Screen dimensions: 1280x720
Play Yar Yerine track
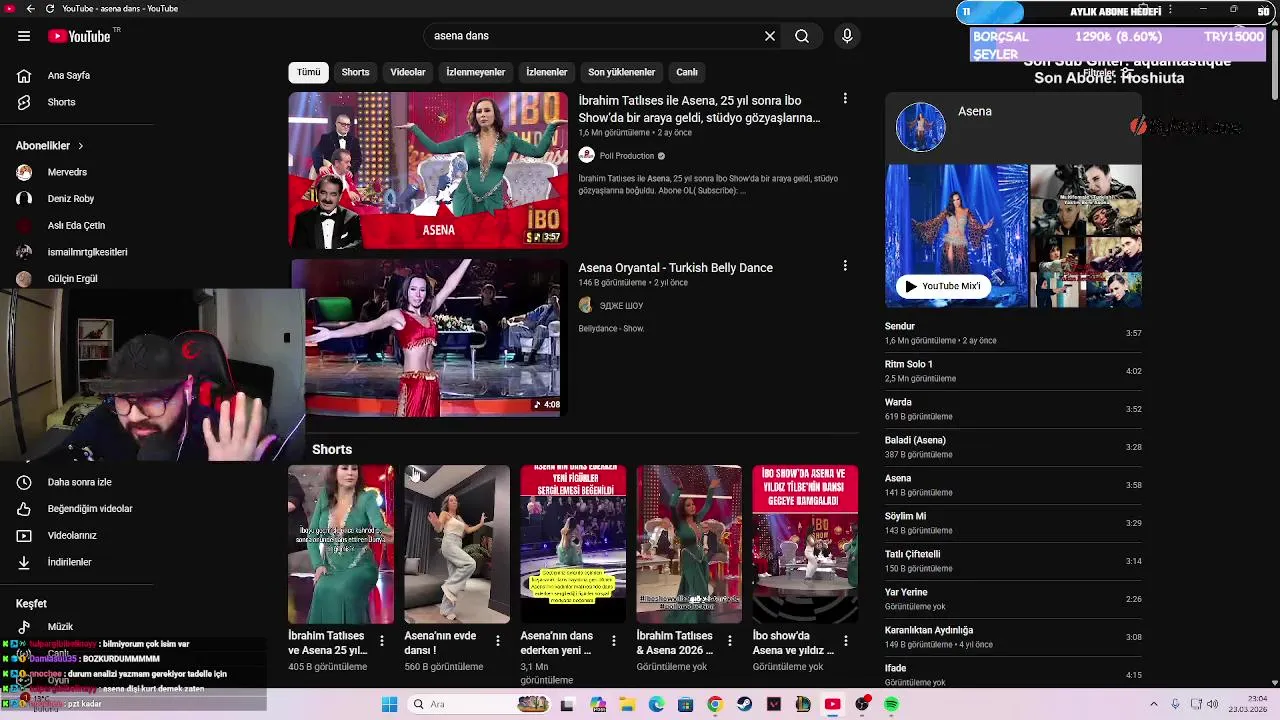coord(1013,599)
